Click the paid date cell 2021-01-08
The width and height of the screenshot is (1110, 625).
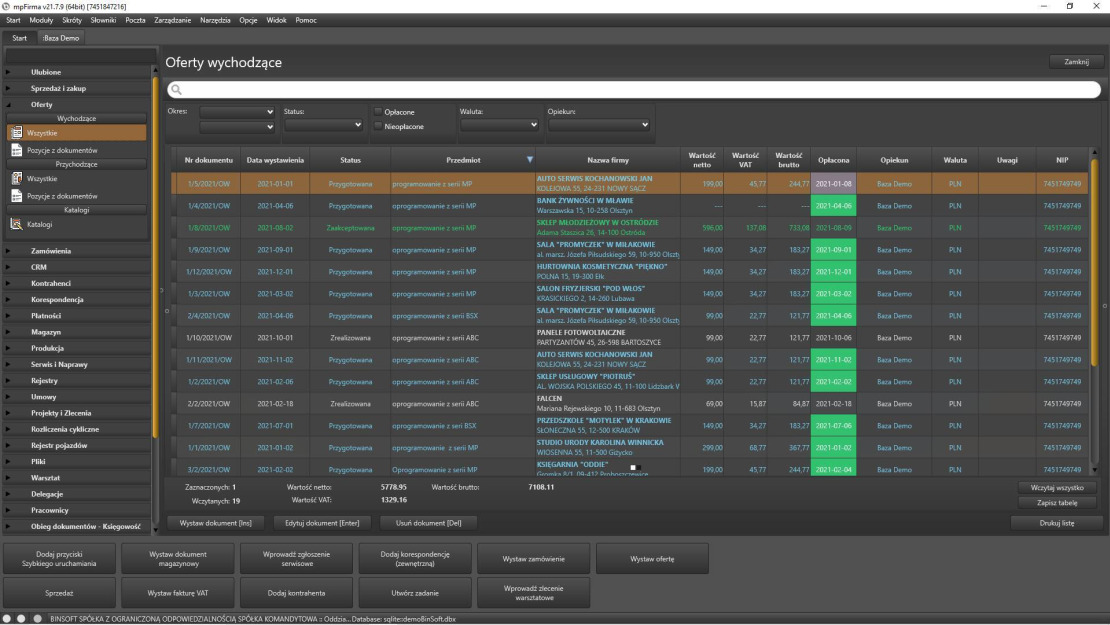click(833, 184)
